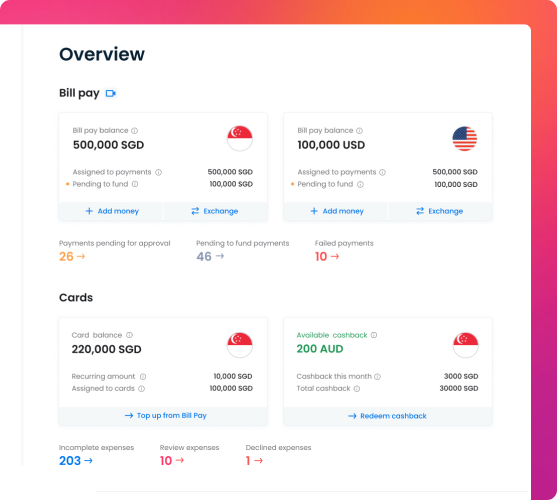Click info icon next to Card balance

[x=130, y=335]
